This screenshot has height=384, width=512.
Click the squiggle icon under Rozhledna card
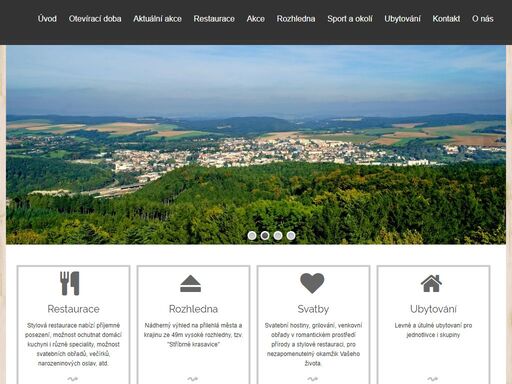[x=192, y=379]
